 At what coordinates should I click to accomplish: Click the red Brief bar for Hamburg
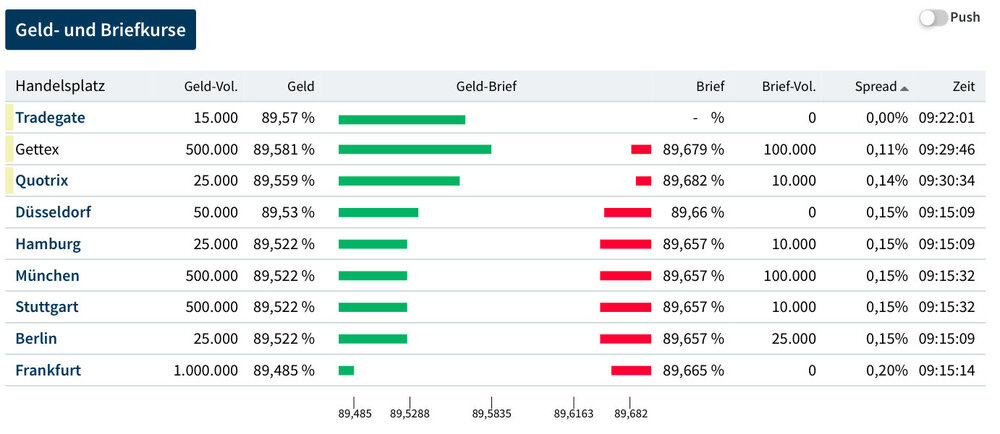tap(625, 244)
